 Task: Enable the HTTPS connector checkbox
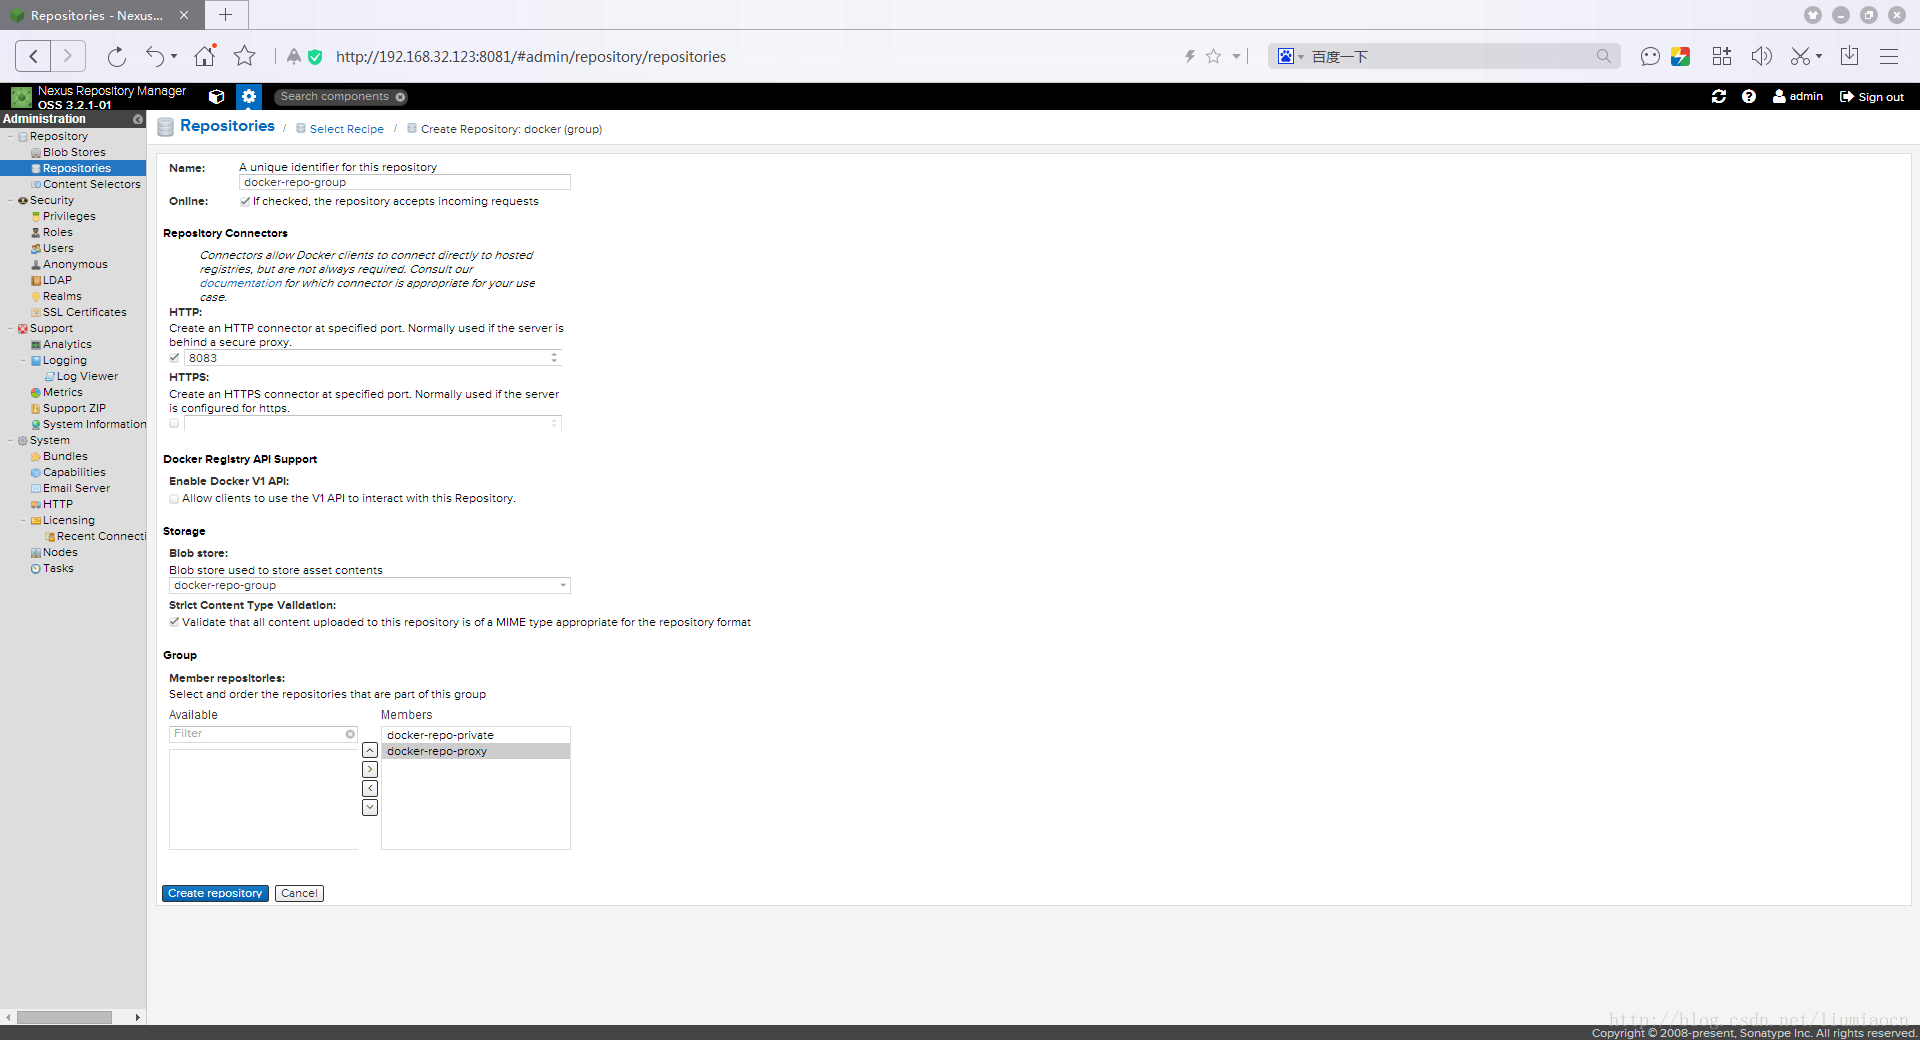click(x=174, y=424)
